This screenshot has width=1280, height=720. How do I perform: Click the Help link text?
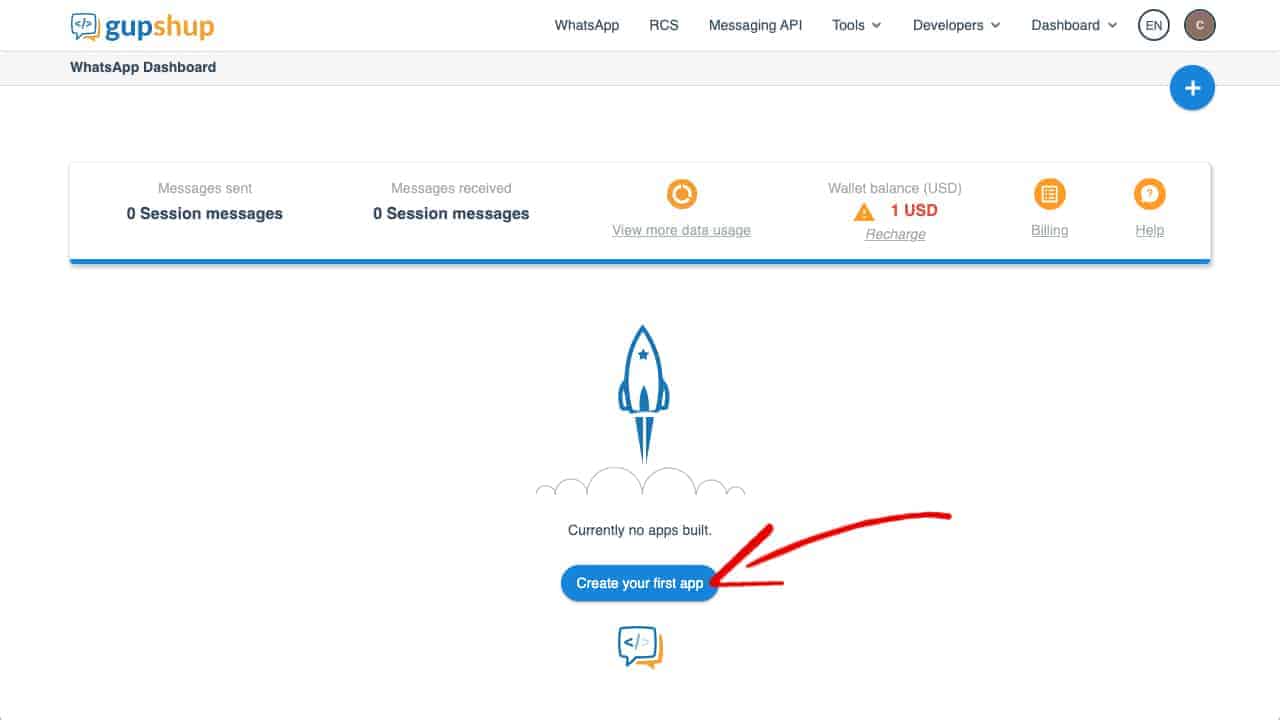click(x=1150, y=230)
